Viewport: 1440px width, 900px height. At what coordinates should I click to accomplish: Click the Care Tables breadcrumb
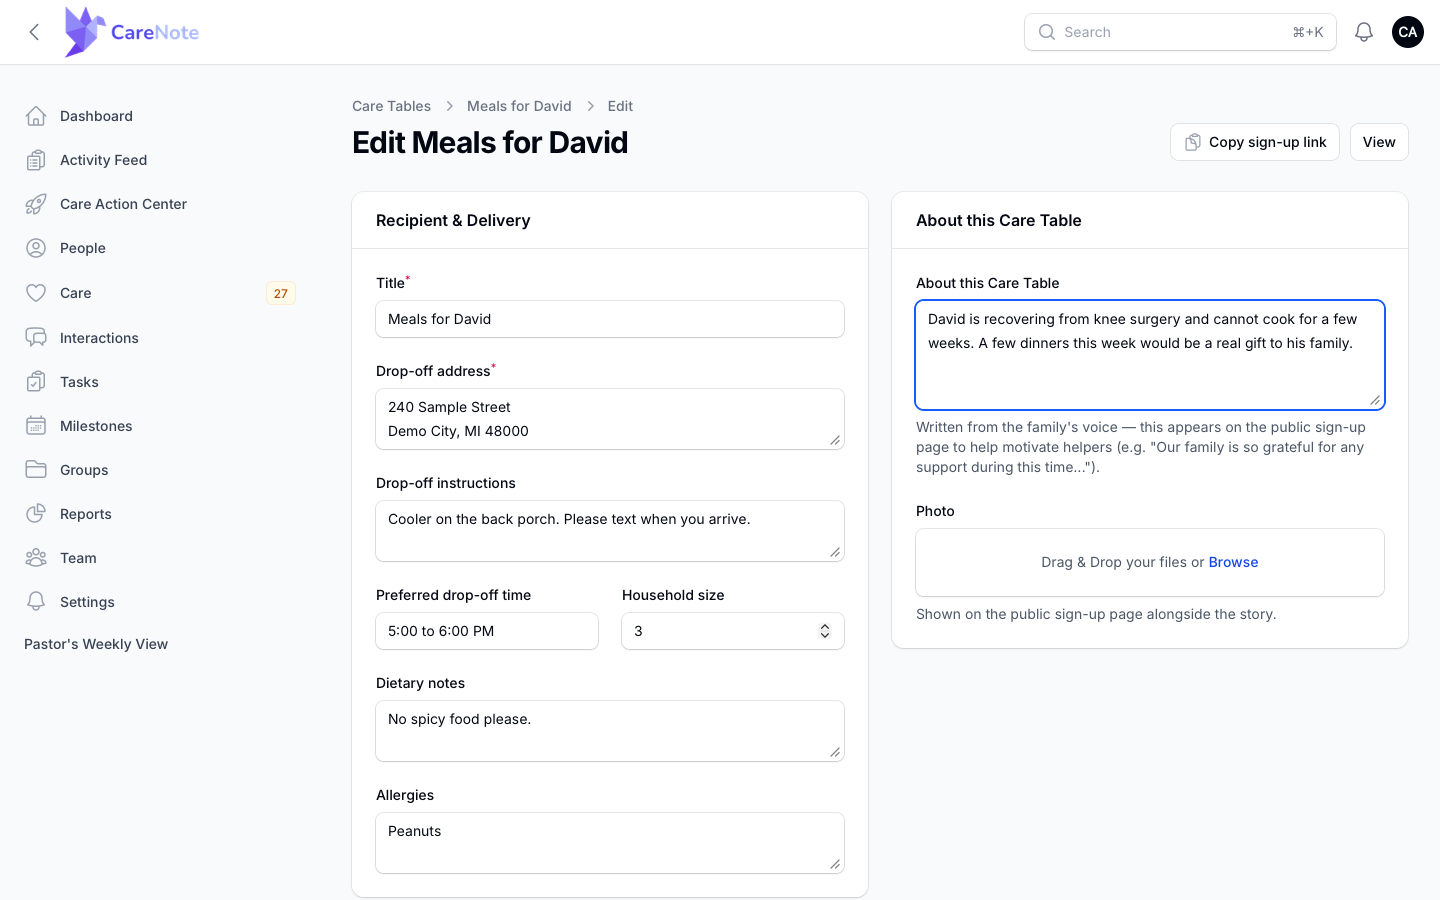click(x=391, y=106)
